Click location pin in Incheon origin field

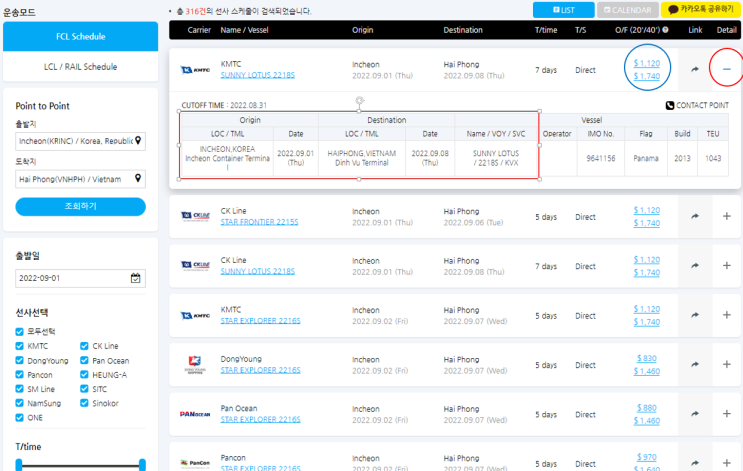(x=138, y=140)
